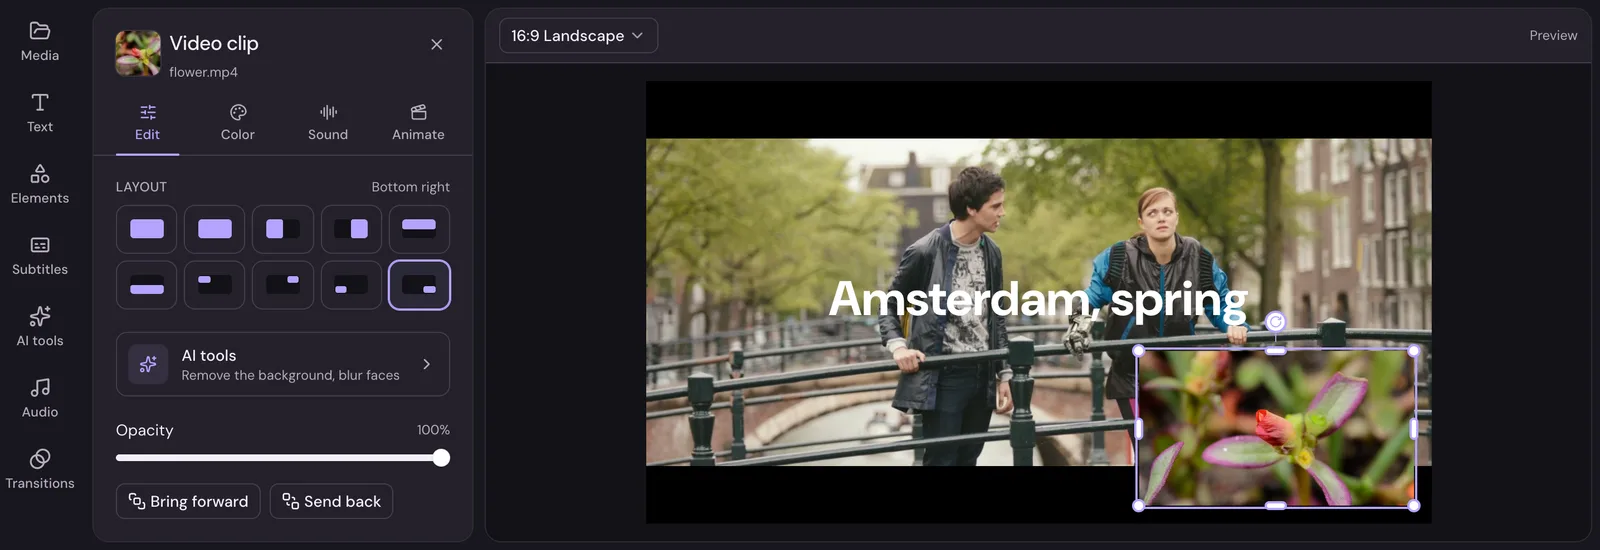
Task: Switch to the Animate tab
Action: (x=418, y=123)
